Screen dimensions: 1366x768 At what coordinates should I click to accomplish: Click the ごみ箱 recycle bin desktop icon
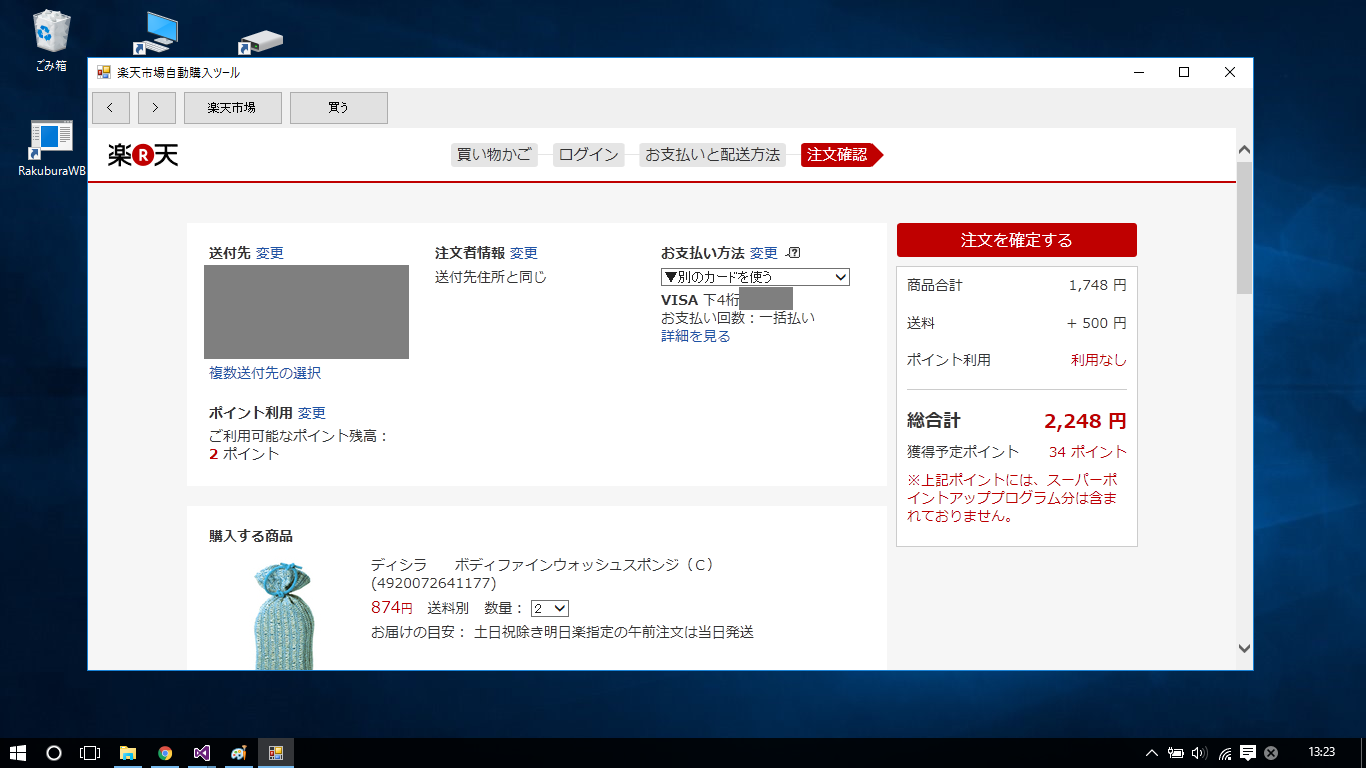point(51,40)
